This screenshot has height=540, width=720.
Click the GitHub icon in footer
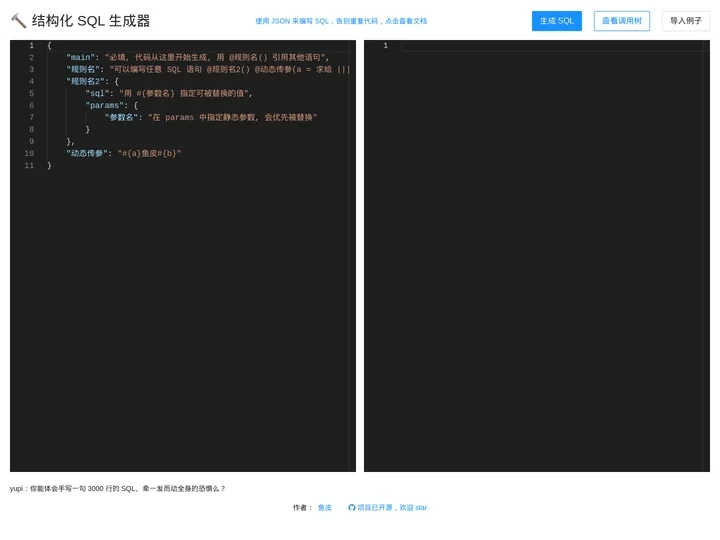tap(352, 507)
